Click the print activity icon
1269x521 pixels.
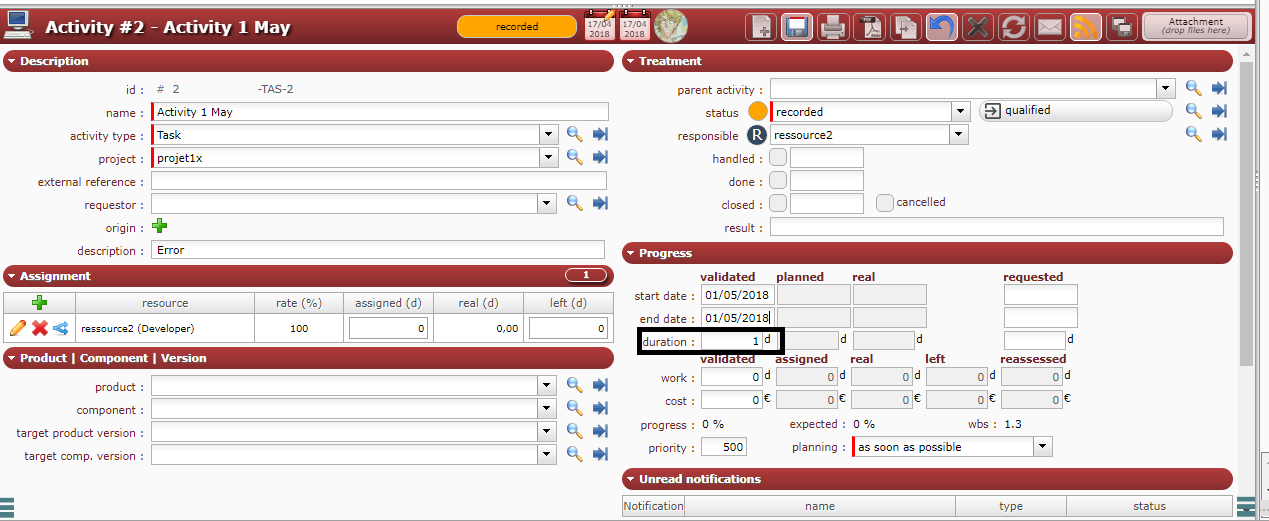pyautogui.click(x=833, y=27)
